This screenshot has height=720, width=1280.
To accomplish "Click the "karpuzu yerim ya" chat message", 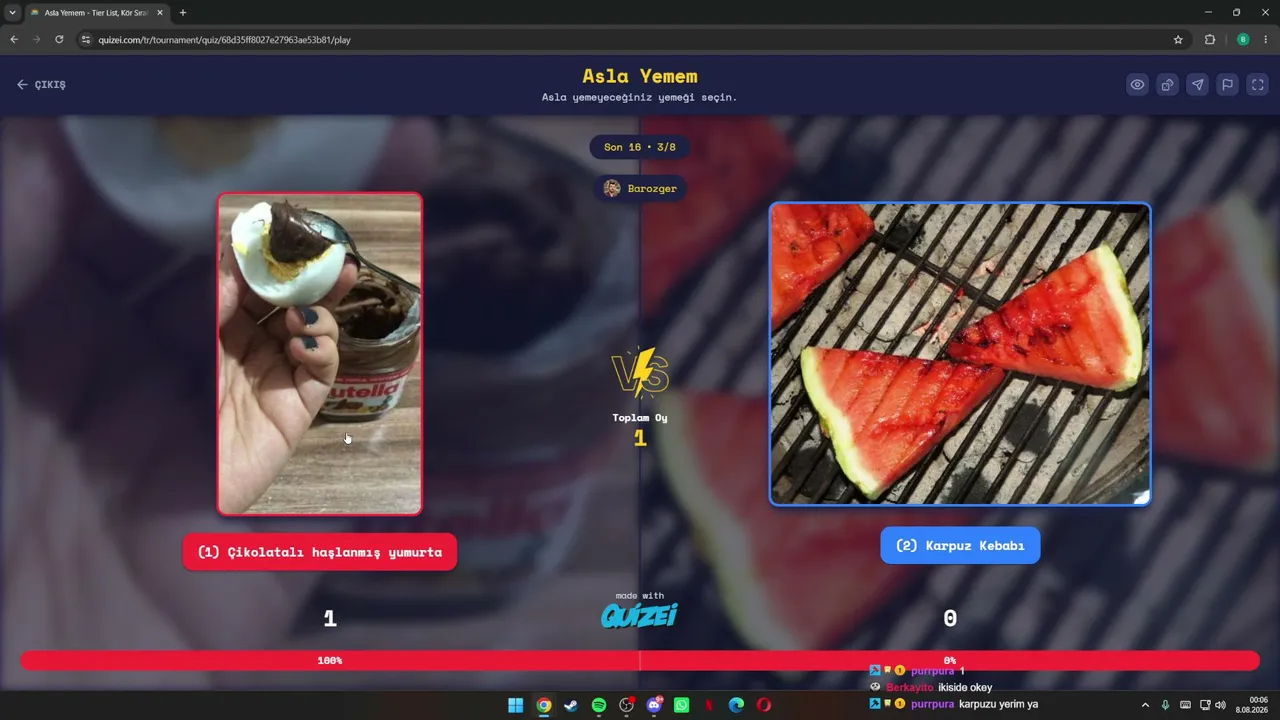I will coord(998,704).
